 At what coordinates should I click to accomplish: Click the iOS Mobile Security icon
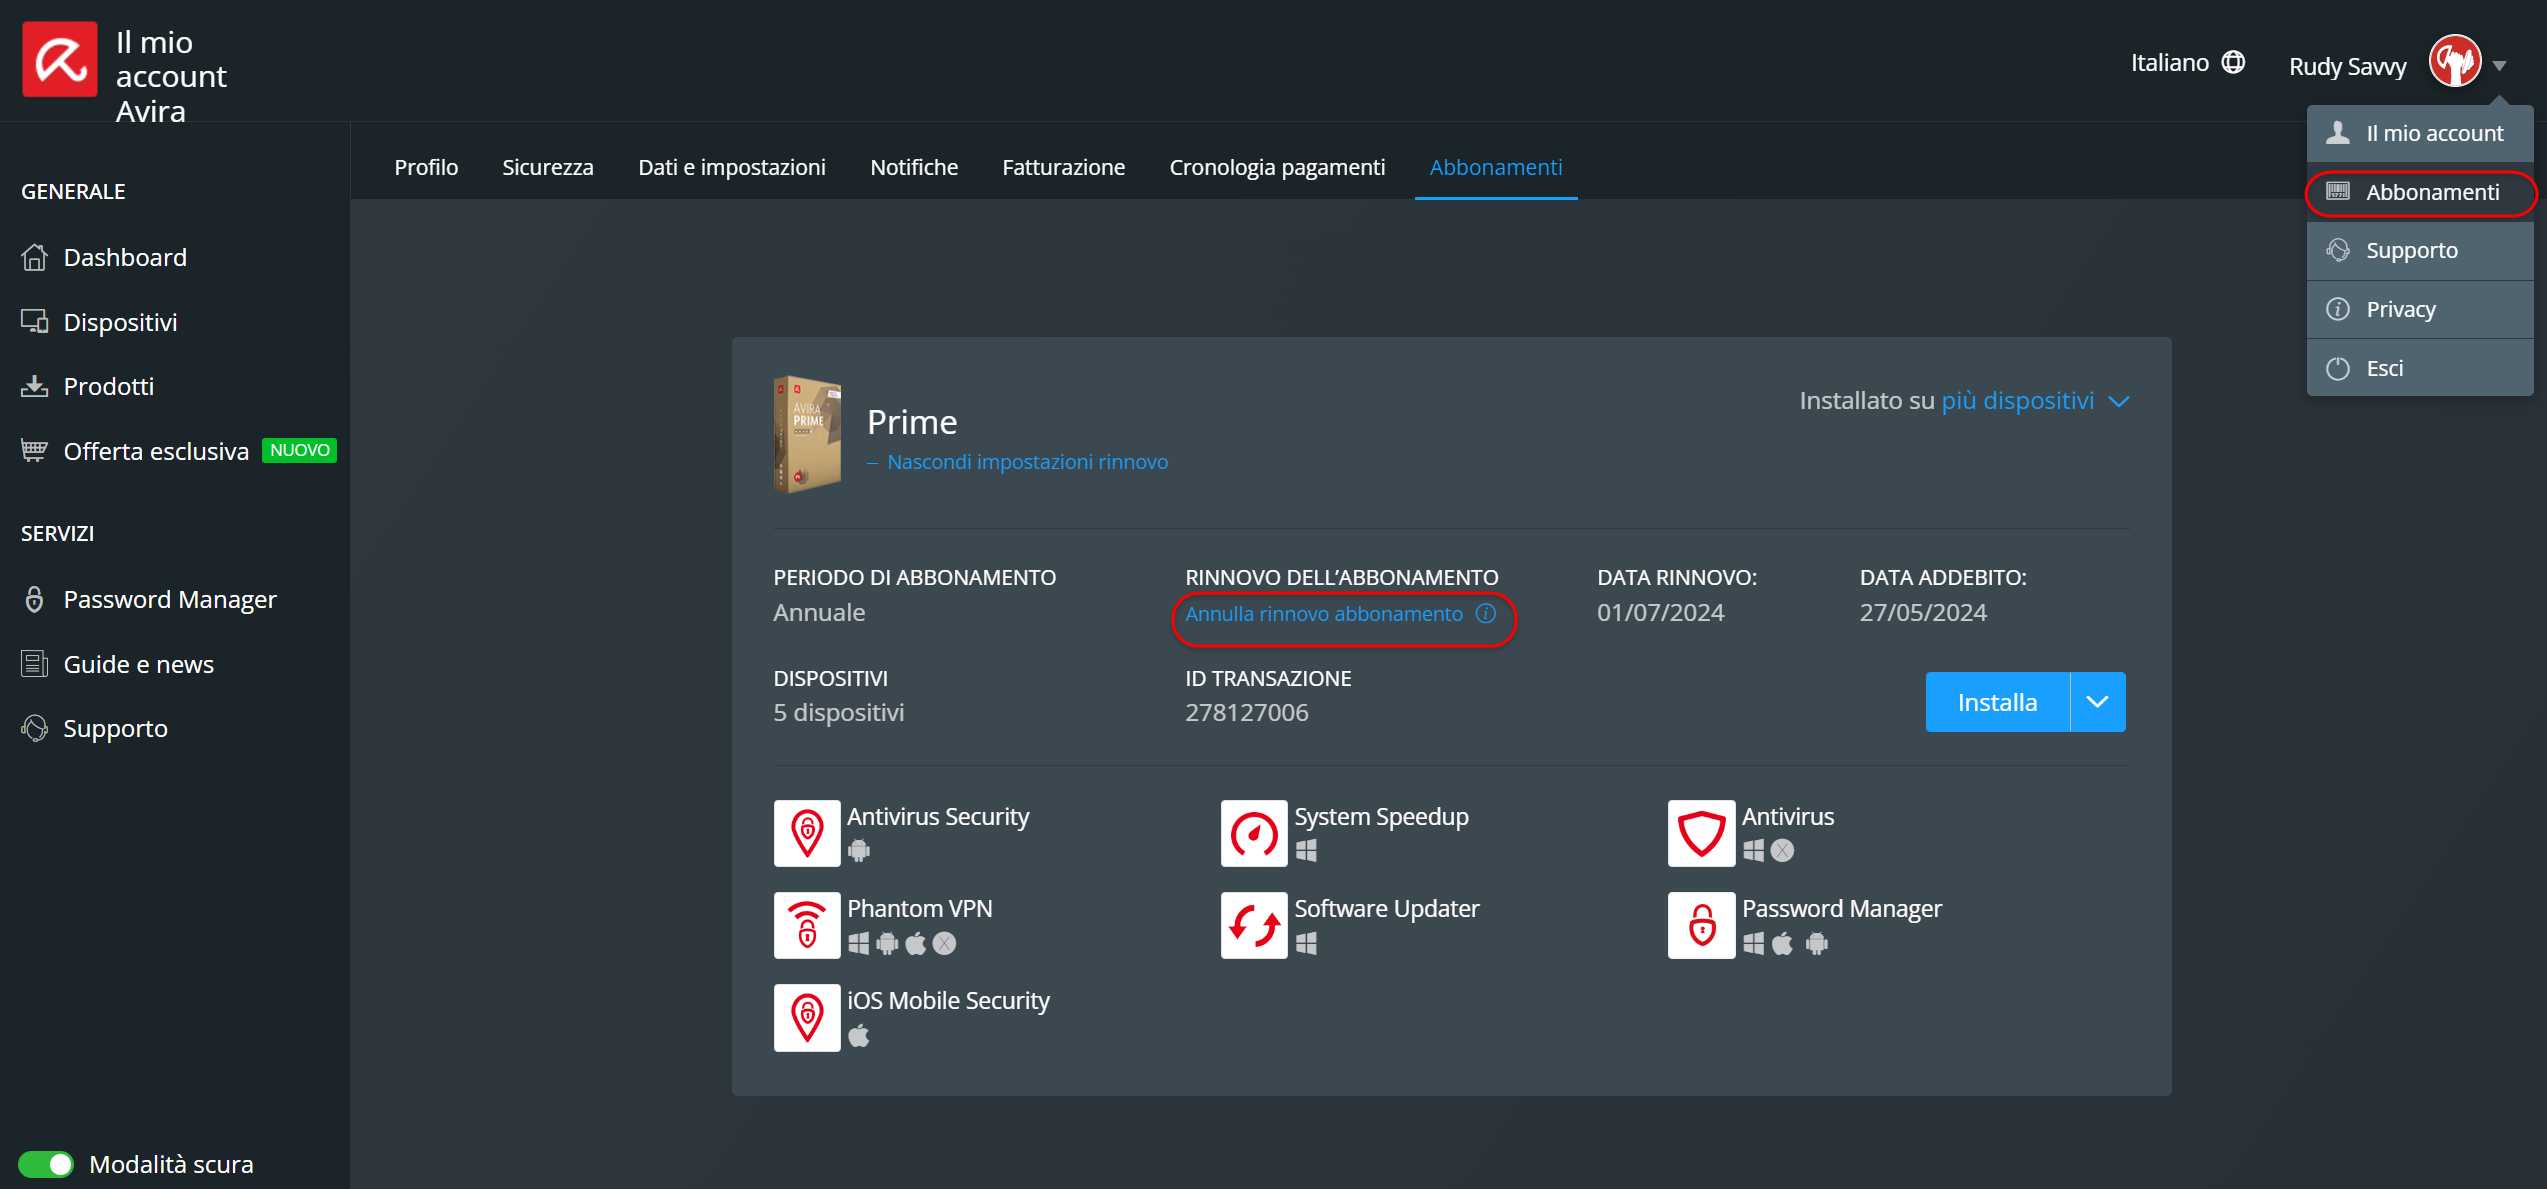point(806,1017)
